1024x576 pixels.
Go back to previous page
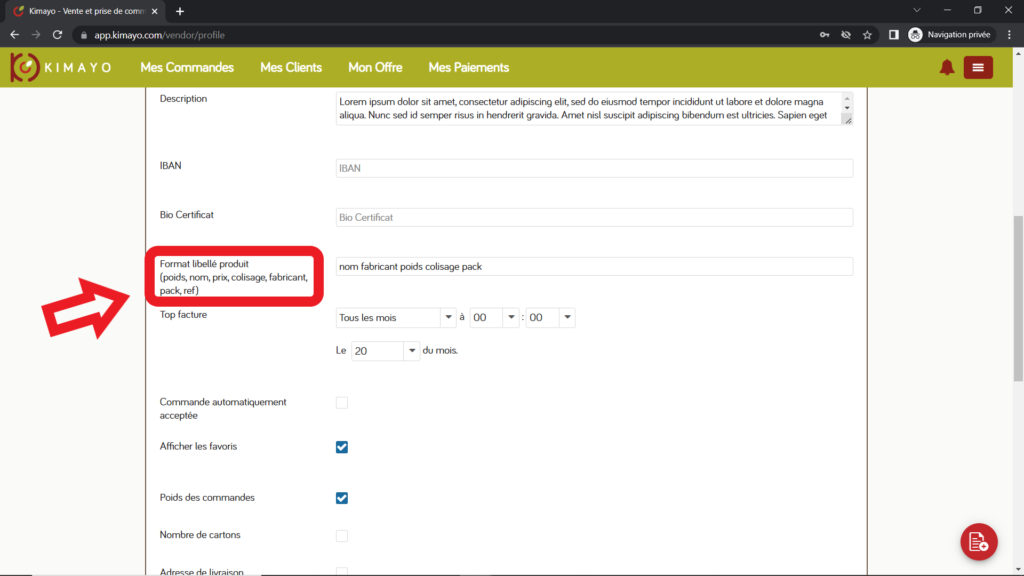(14, 35)
